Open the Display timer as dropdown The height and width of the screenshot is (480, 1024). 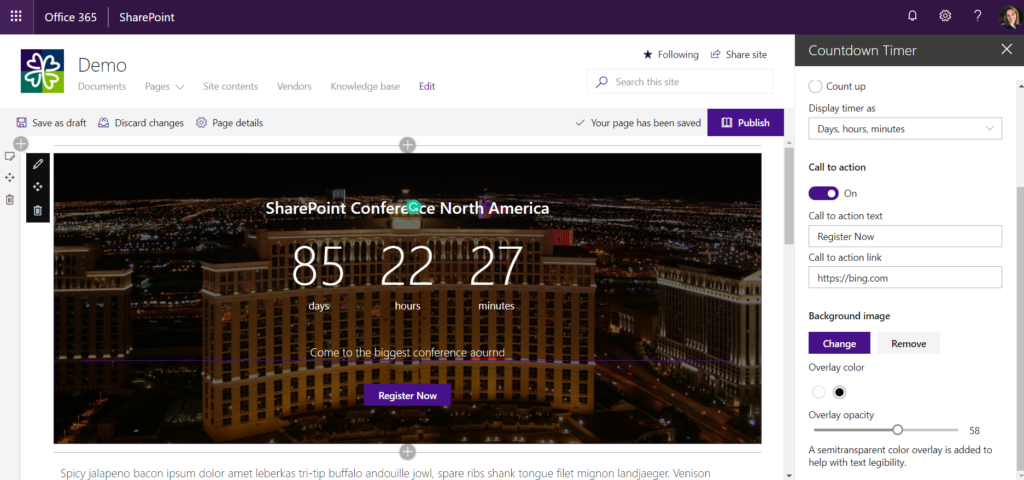pyautogui.click(x=905, y=129)
